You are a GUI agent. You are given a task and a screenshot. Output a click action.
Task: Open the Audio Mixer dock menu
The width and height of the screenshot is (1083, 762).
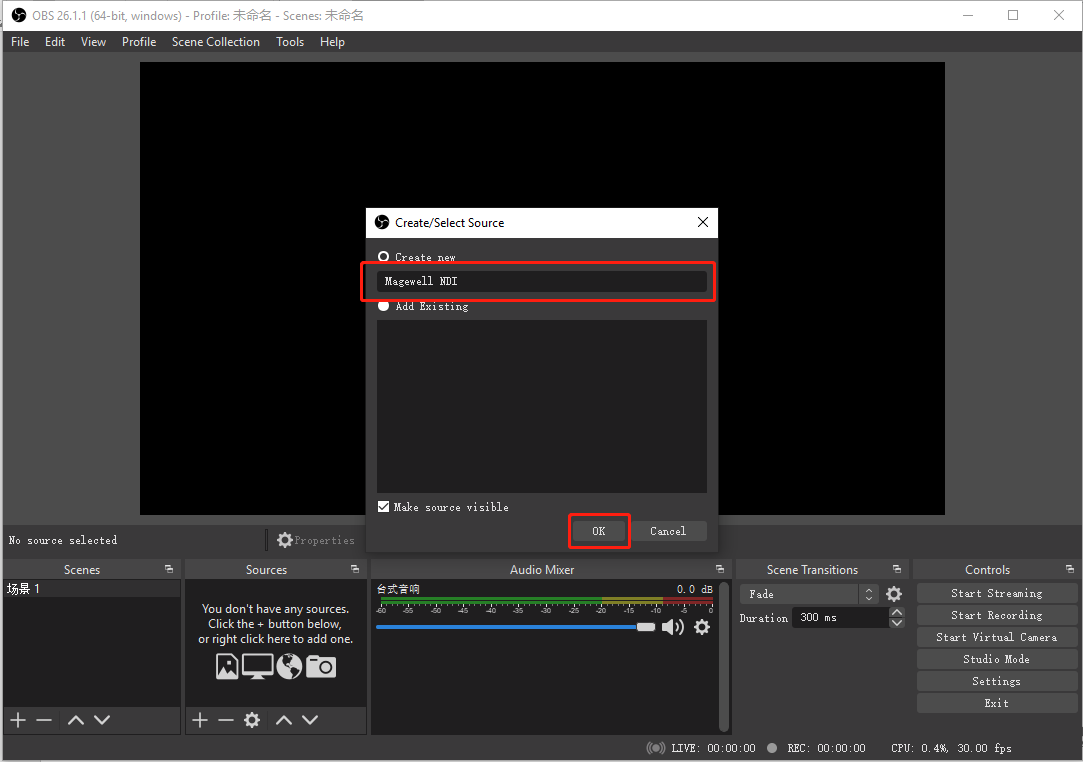(x=719, y=568)
